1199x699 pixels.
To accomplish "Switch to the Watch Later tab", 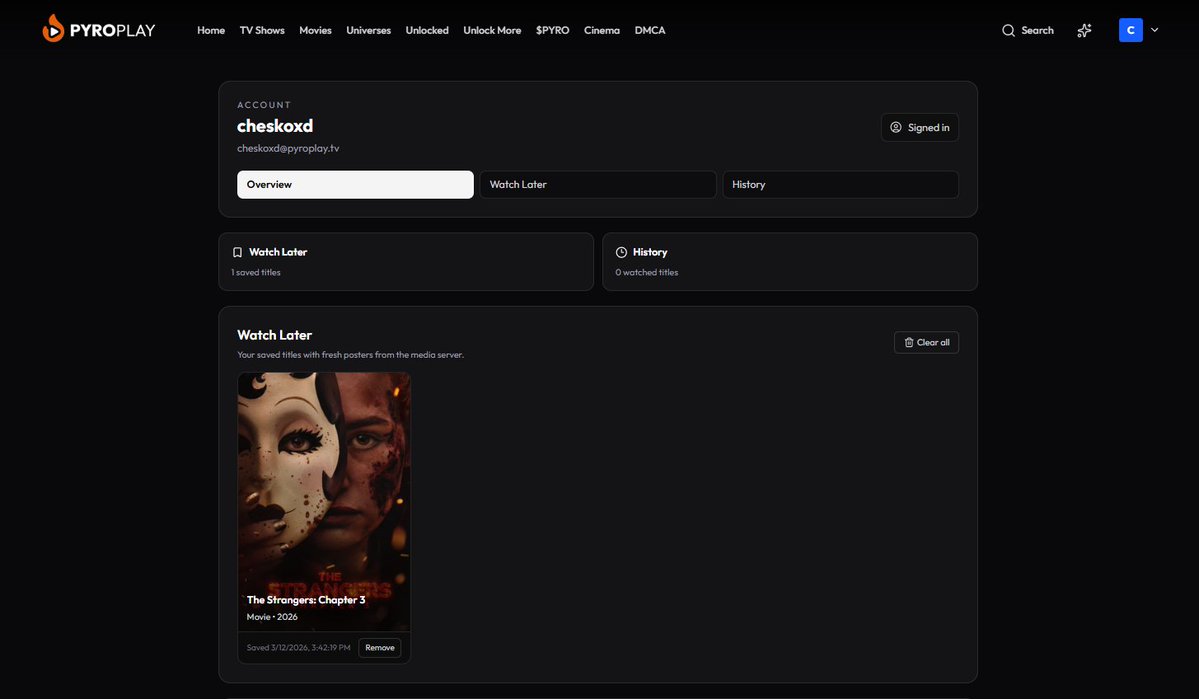I will coord(597,184).
